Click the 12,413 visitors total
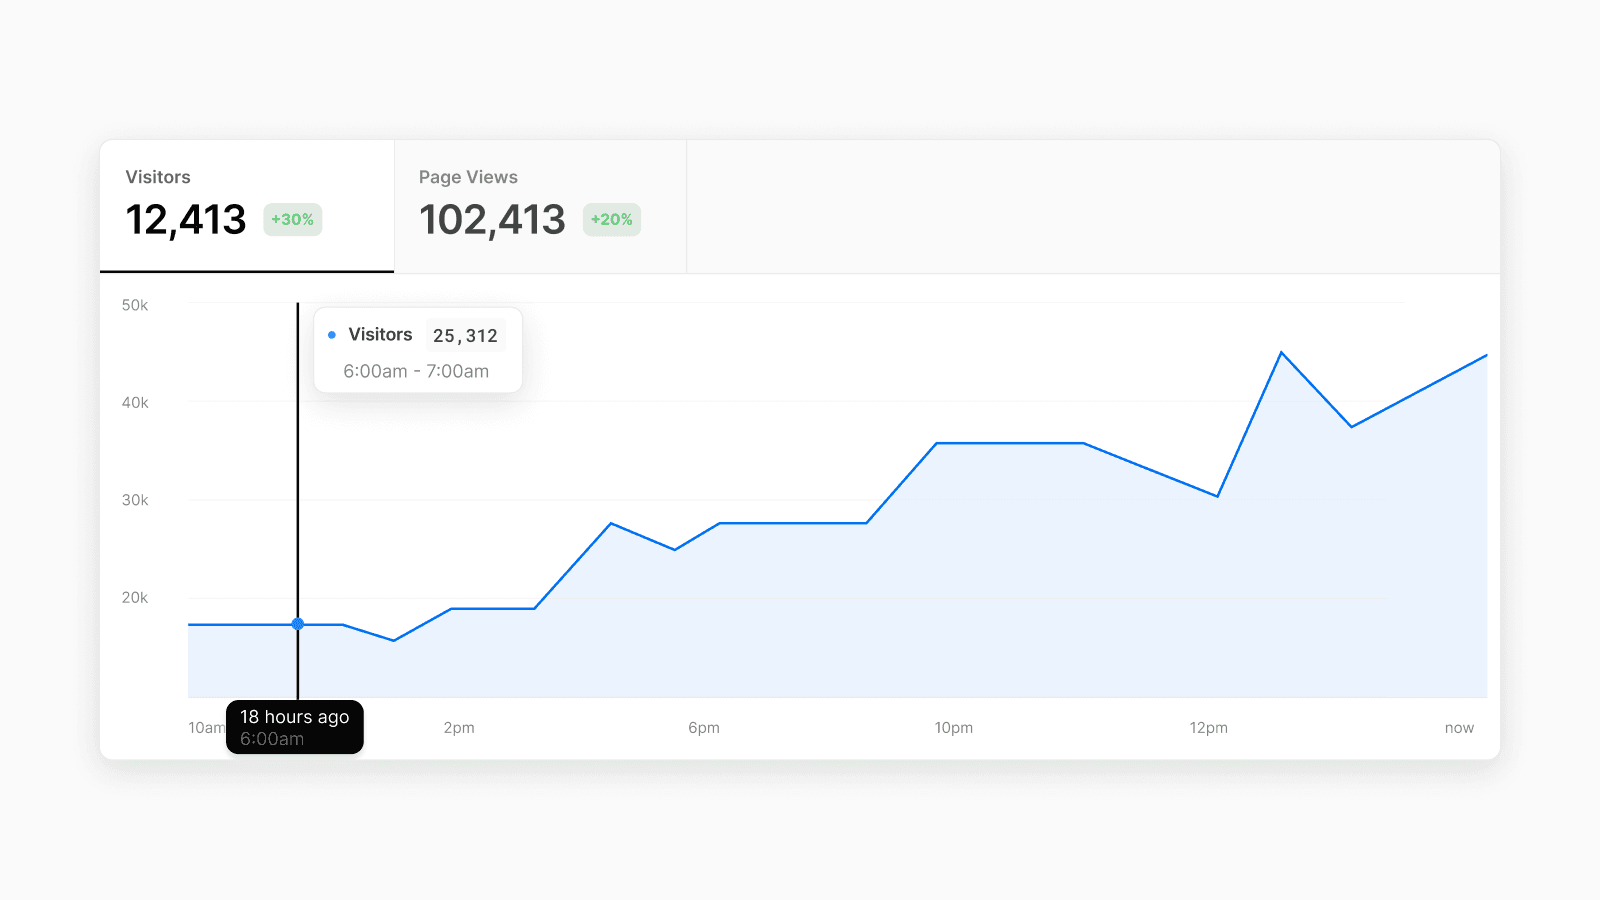This screenshot has height=900, width=1600. click(x=186, y=220)
